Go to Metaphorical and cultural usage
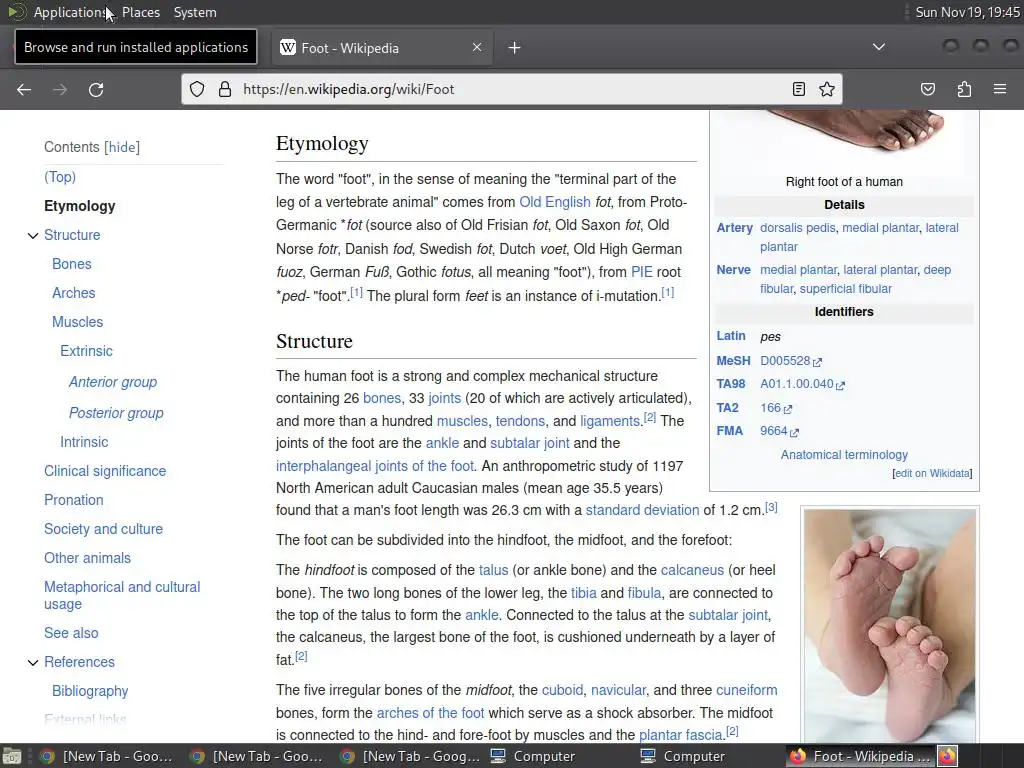This screenshot has height=768, width=1024. click(122, 596)
